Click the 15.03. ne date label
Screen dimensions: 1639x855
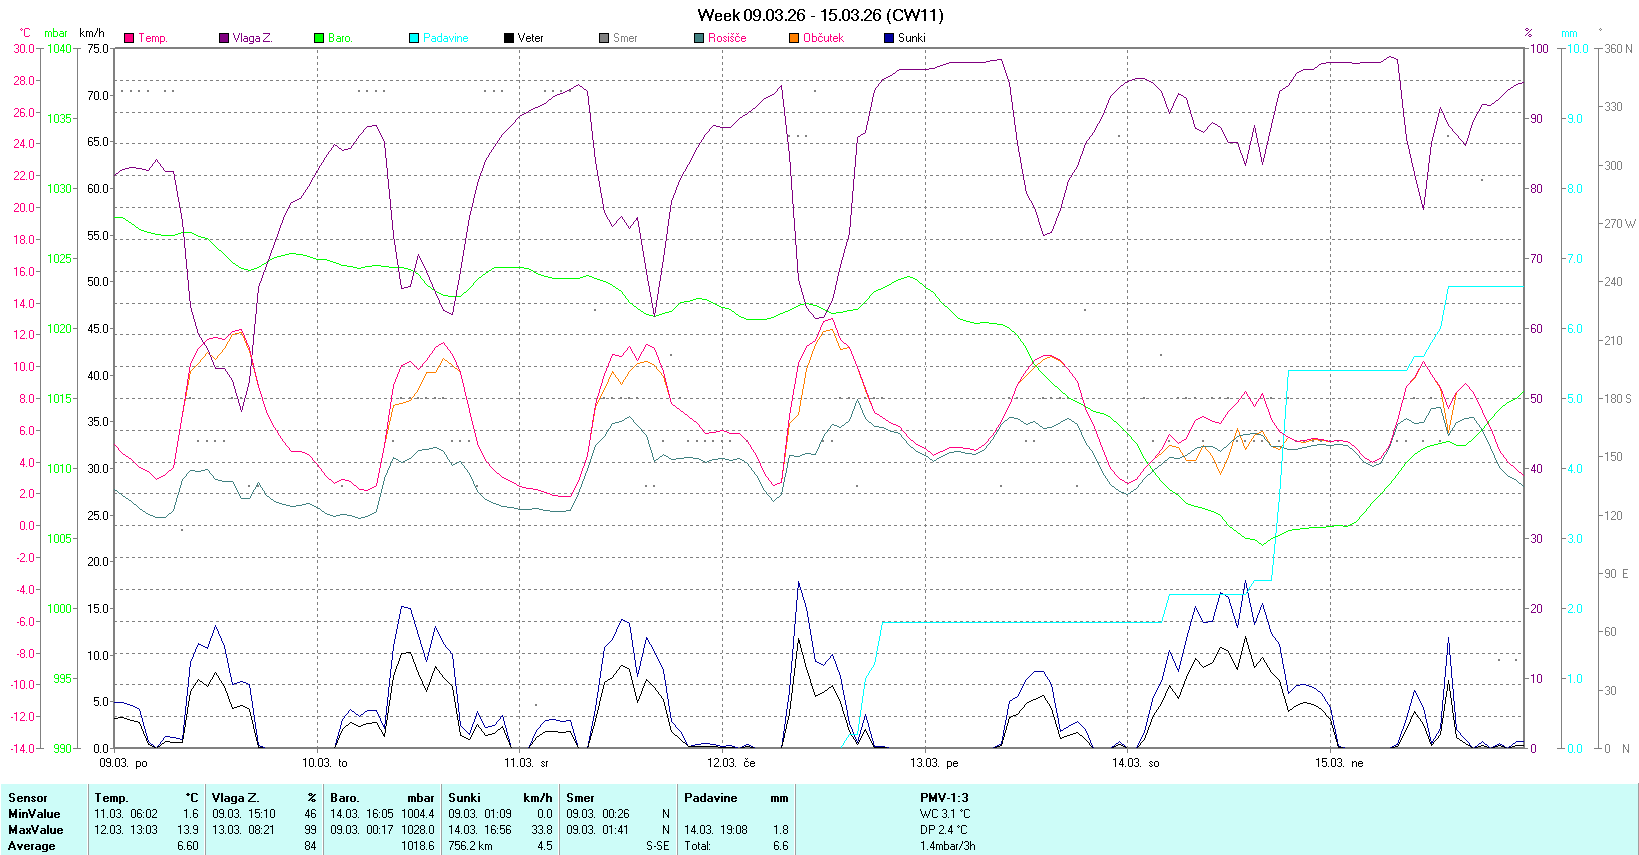[x=1339, y=763]
